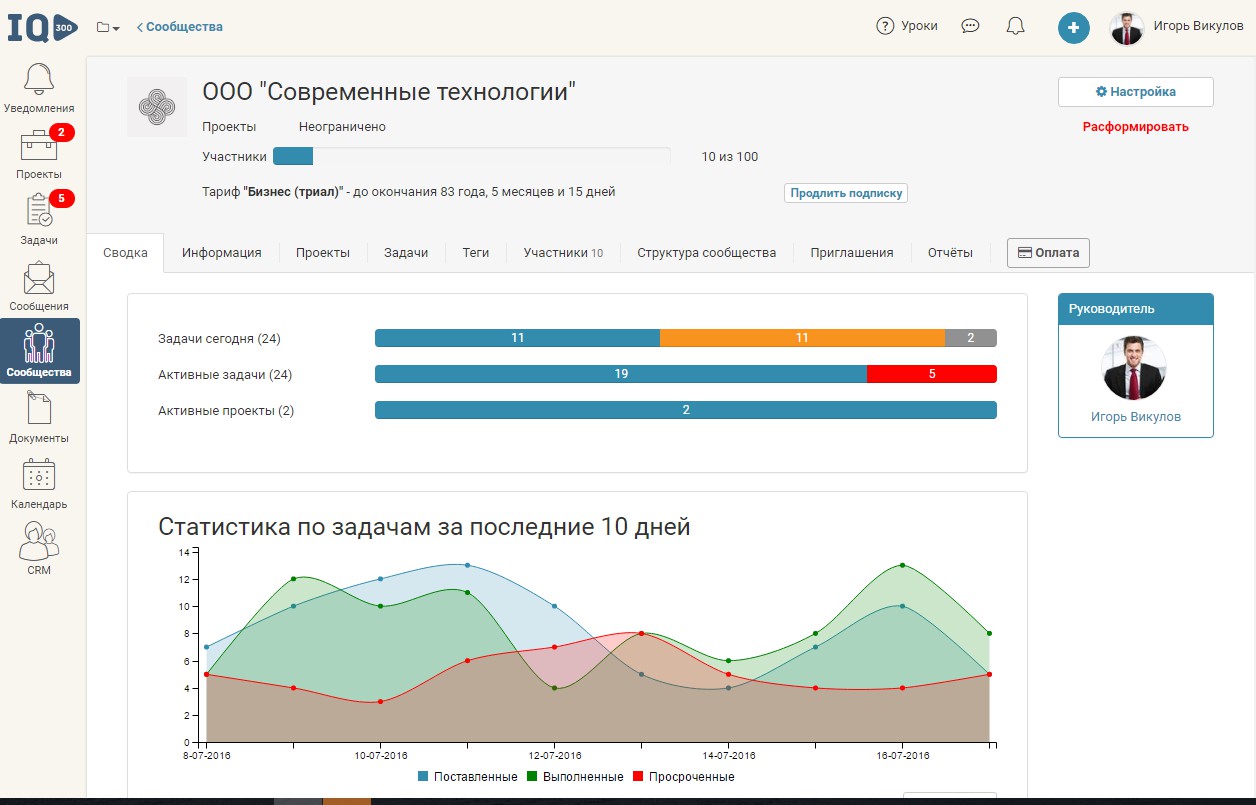Click Игорь Викулов name in header
The image size is (1256, 805).
pyautogui.click(x=1198, y=27)
